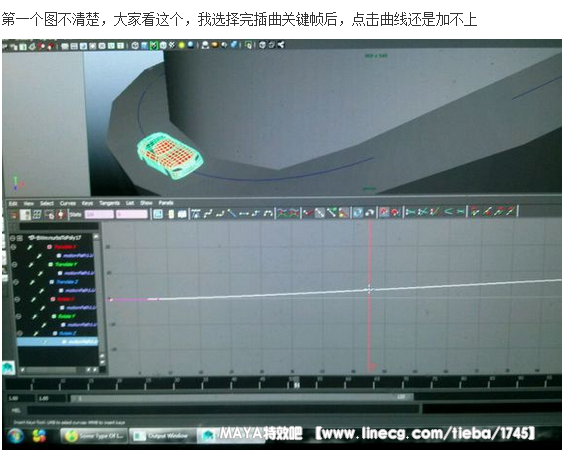This screenshot has height=450, width=569.
Task: Select the Insert Keys tool icon
Action: click(x=25, y=215)
